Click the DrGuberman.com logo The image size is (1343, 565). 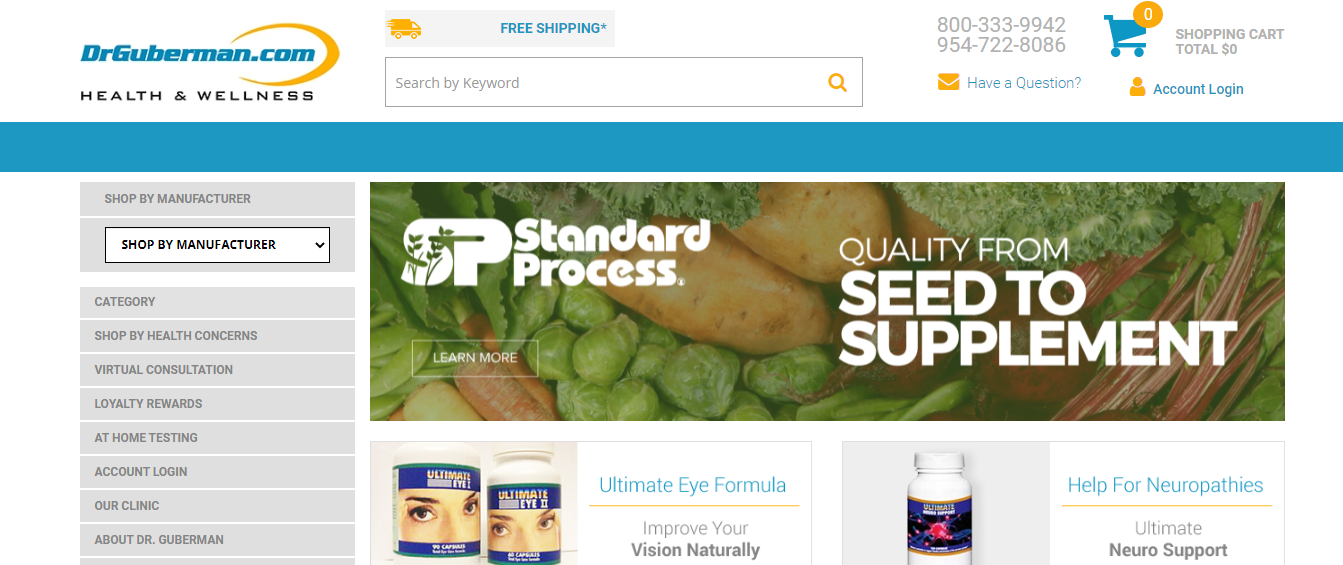pos(210,62)
